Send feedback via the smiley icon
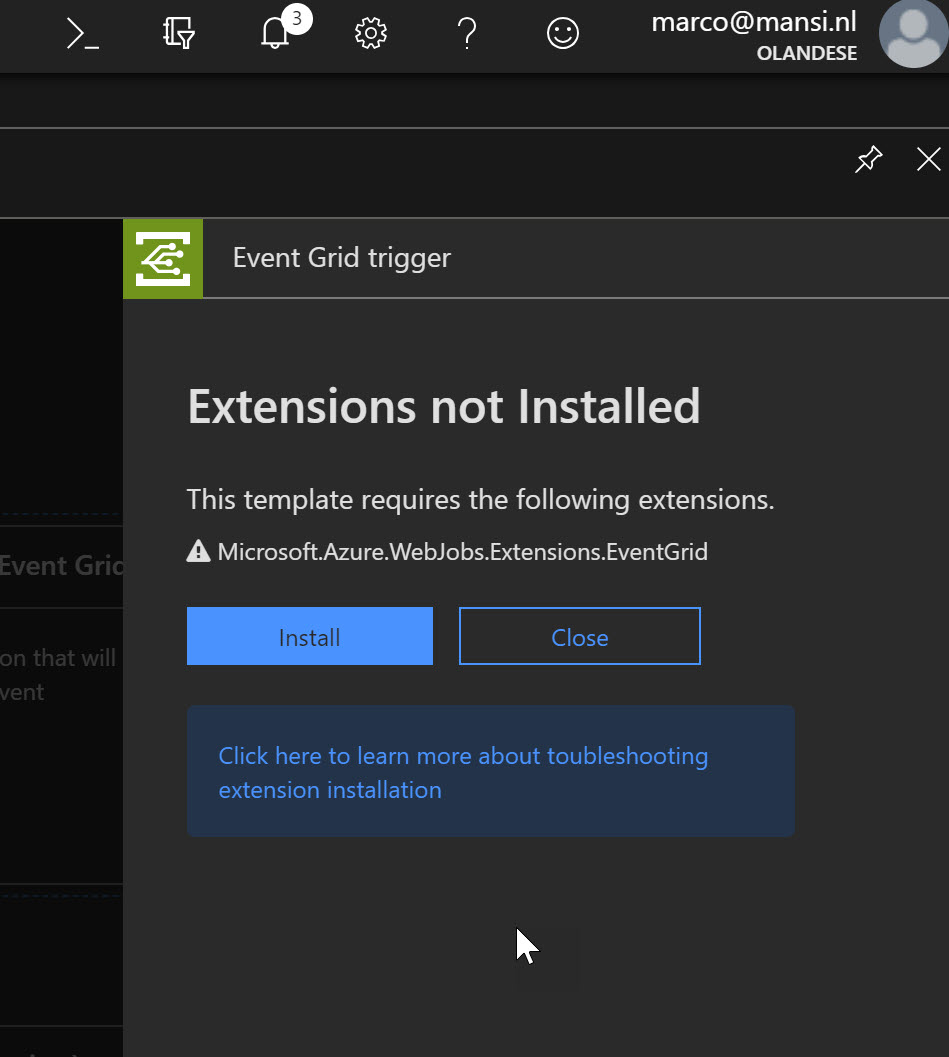Screen dimensions: 949x1057 [x=562, y=33]
